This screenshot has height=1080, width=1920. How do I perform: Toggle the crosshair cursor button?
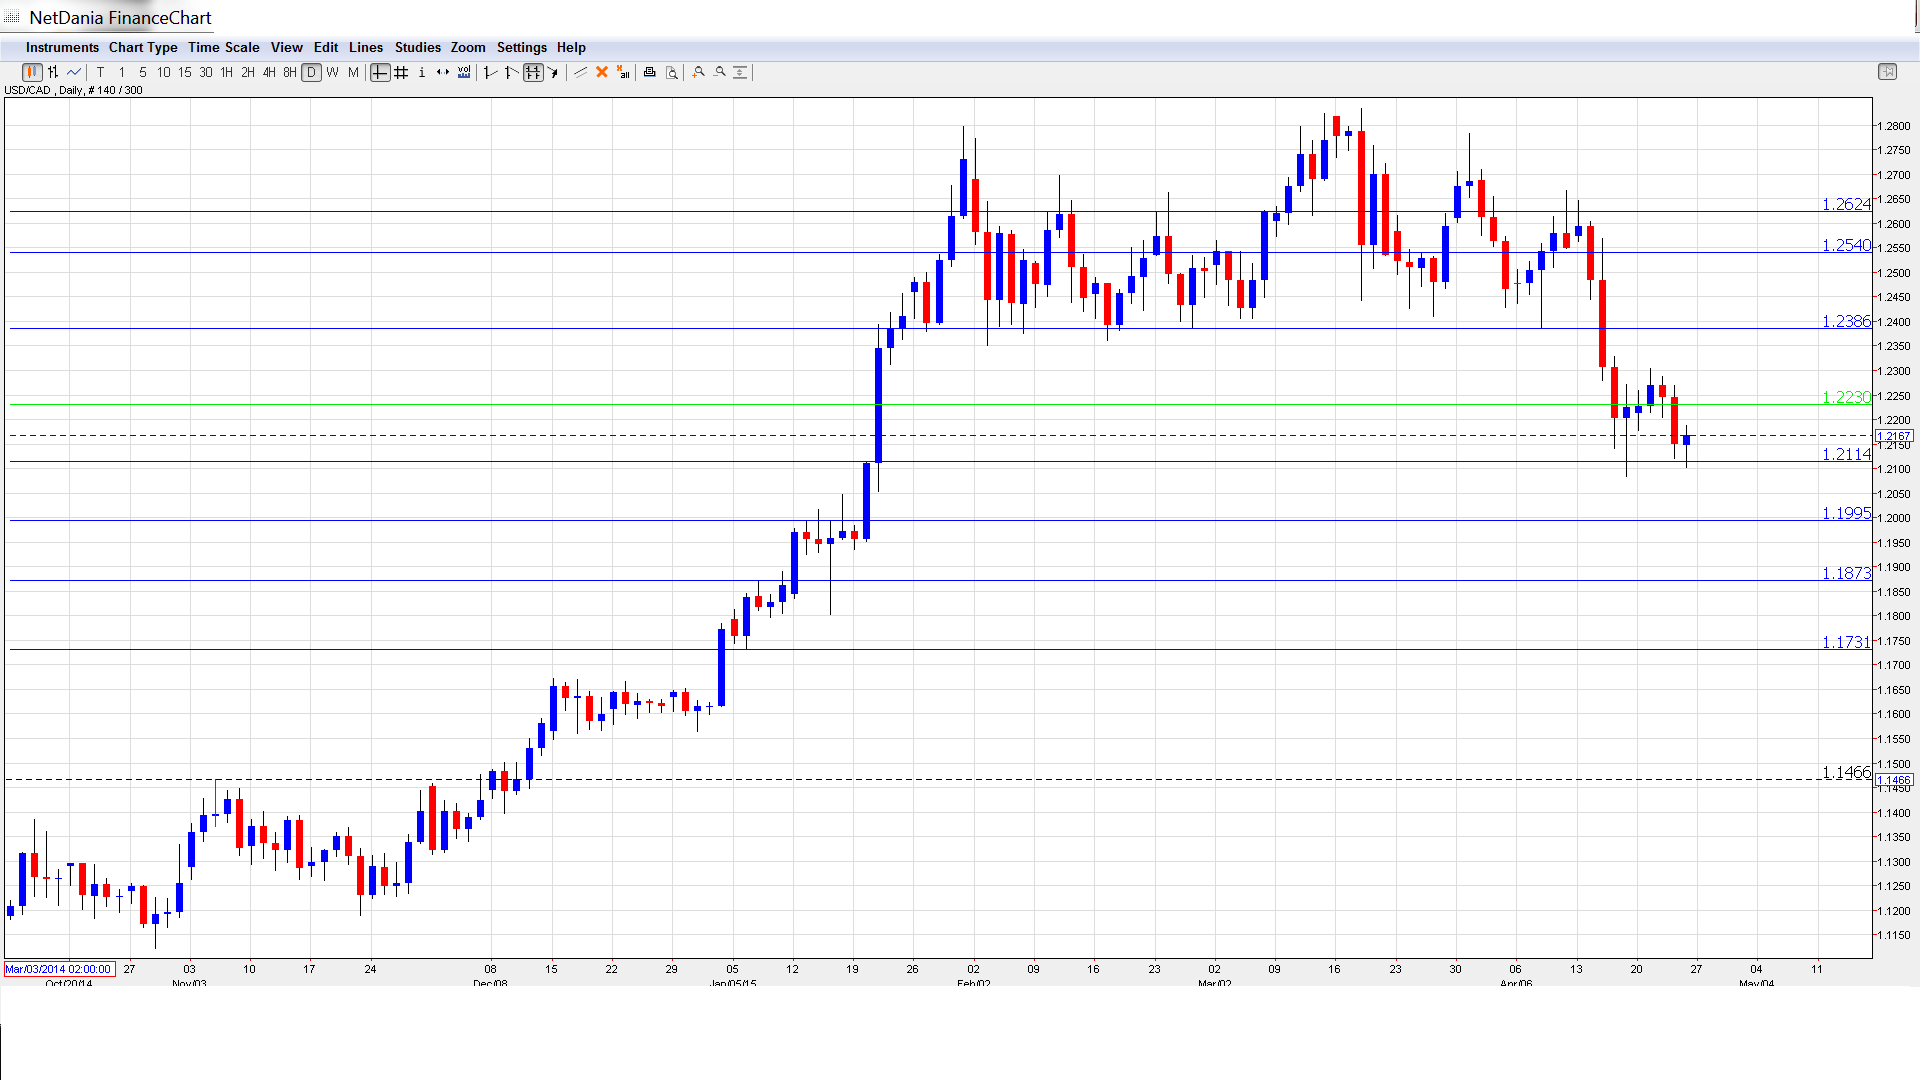click(x=380, y=72)
